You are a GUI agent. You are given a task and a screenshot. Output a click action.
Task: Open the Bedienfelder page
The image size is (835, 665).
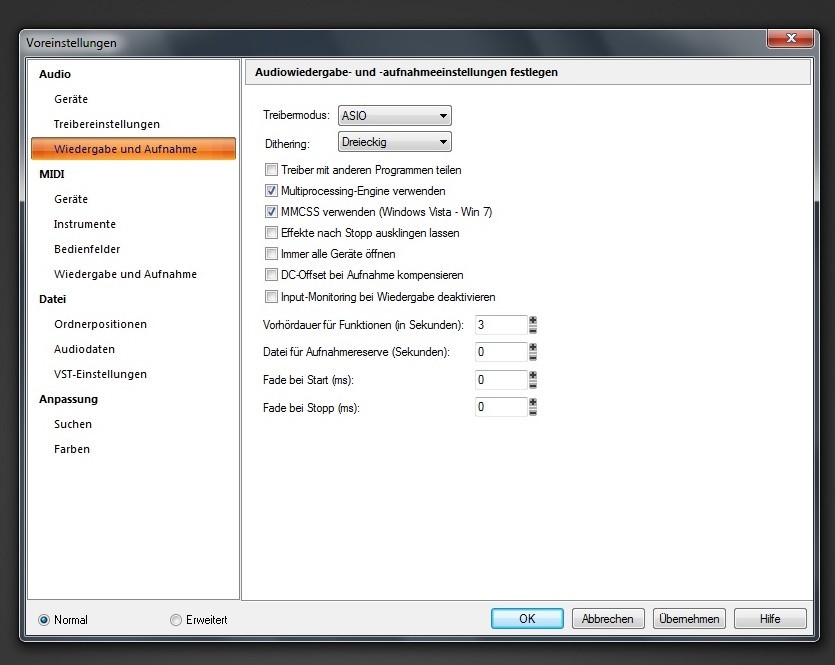click(x=87, y=249)
